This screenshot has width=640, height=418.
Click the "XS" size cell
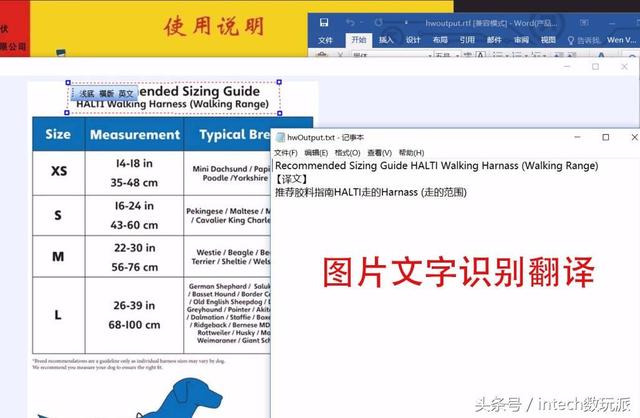[x=59, y=171]
